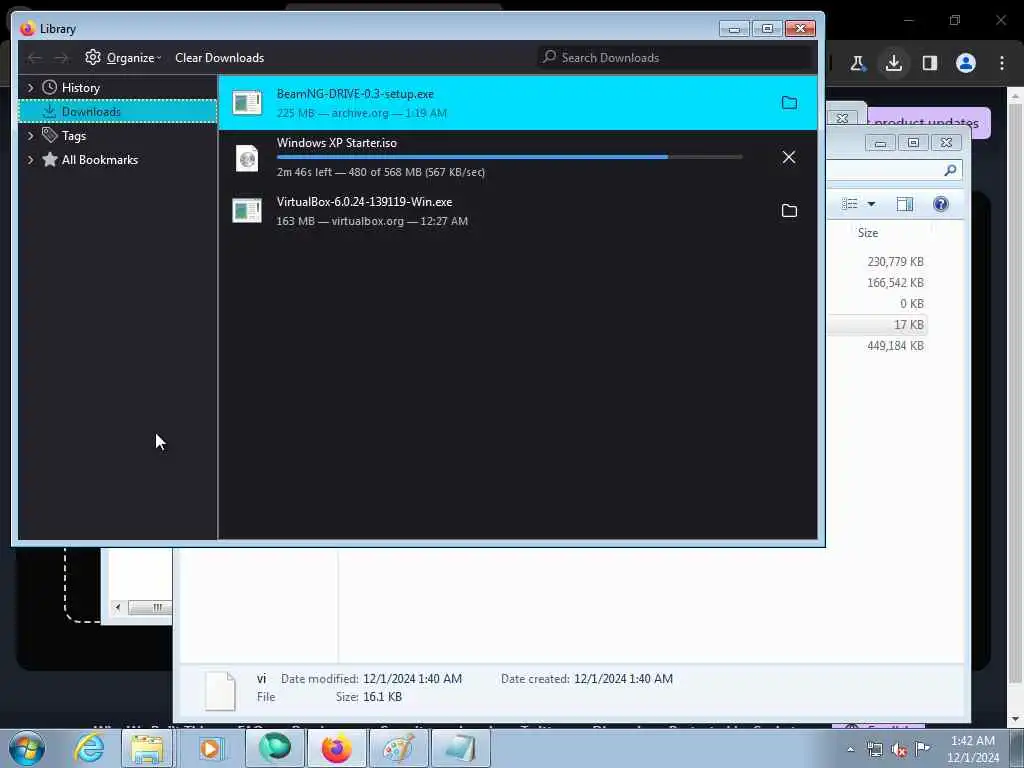The height and width of the screenshot is (768, 1024).
Task: Switch to Firefox on taskbar
Action: tap(336, 748)
